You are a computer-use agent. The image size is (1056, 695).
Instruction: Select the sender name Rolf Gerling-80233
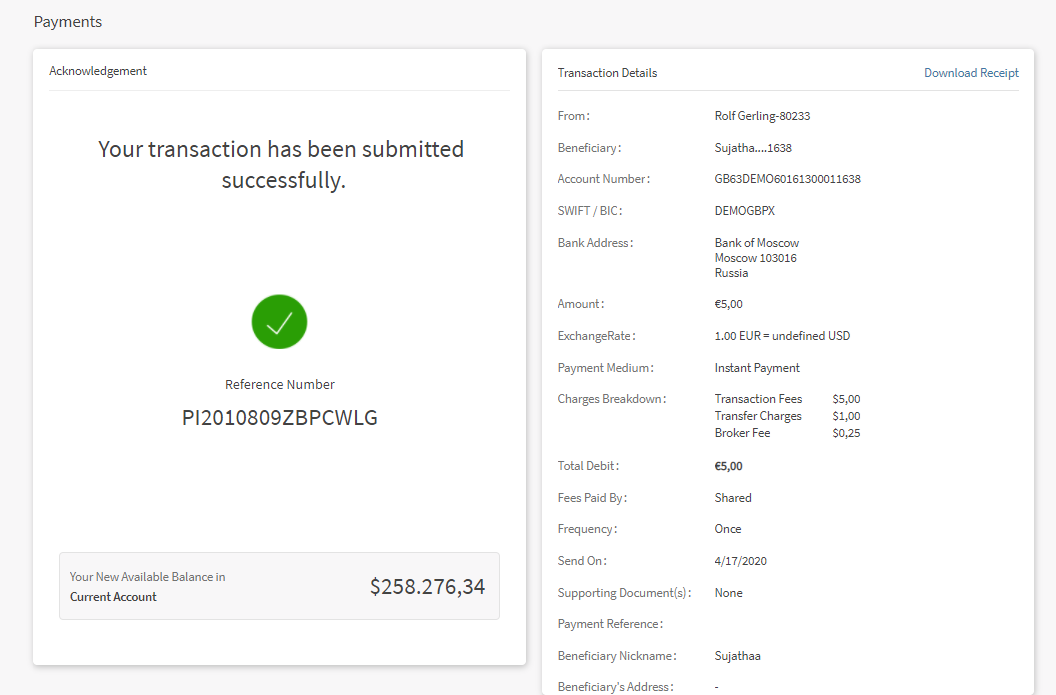pos(762,116)
